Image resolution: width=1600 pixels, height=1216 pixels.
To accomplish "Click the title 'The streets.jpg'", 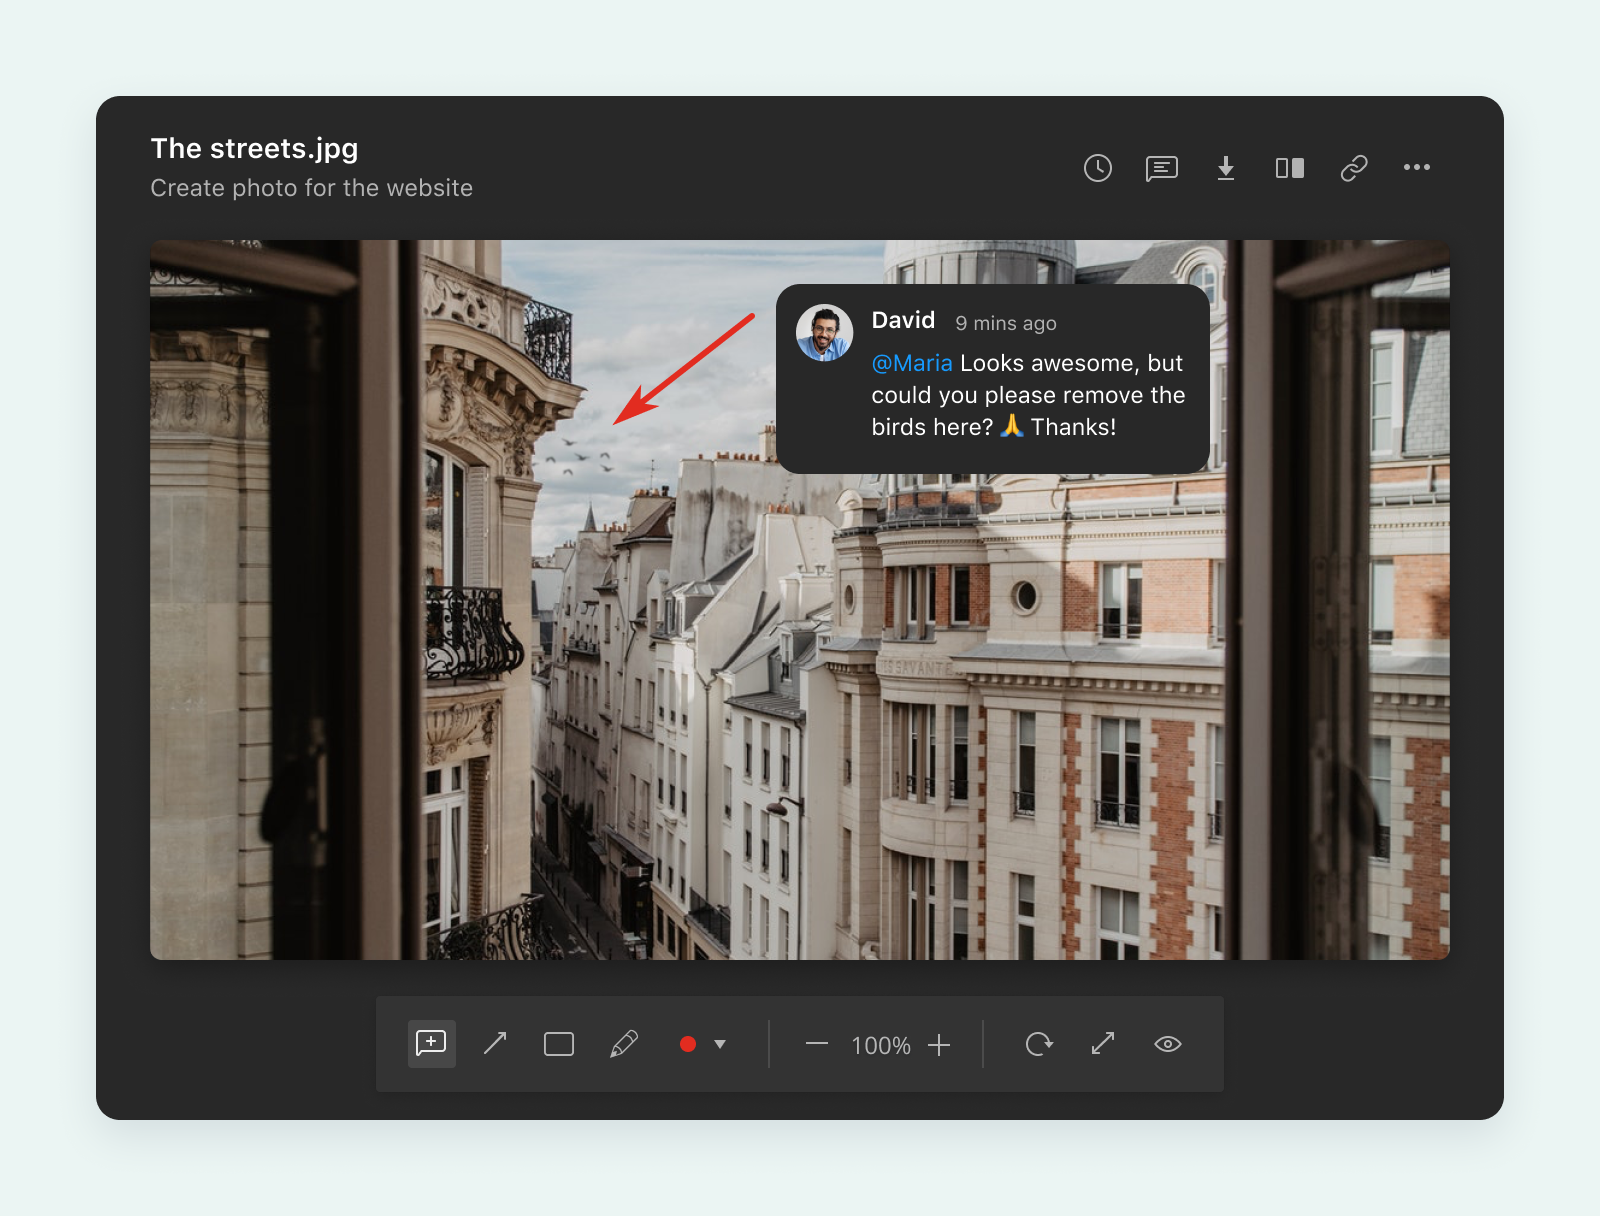I will pos(254,148).
